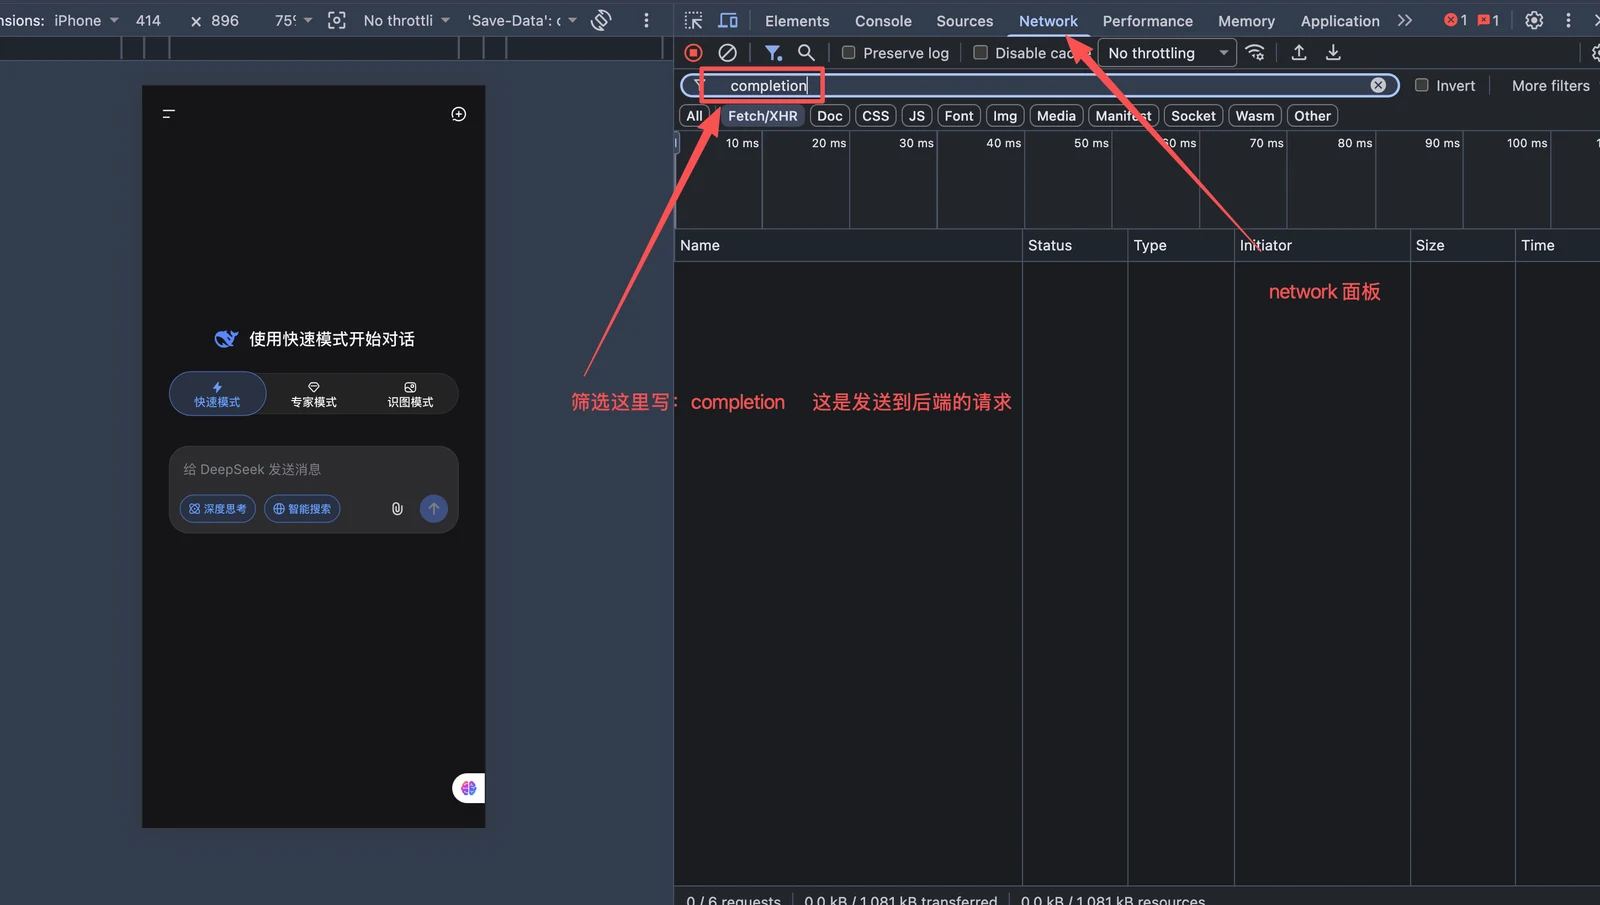Image resolution: width=1600 pixels, height=905 pixels.
Task: Stop recording network log
Action: click(x=693, y=53)
